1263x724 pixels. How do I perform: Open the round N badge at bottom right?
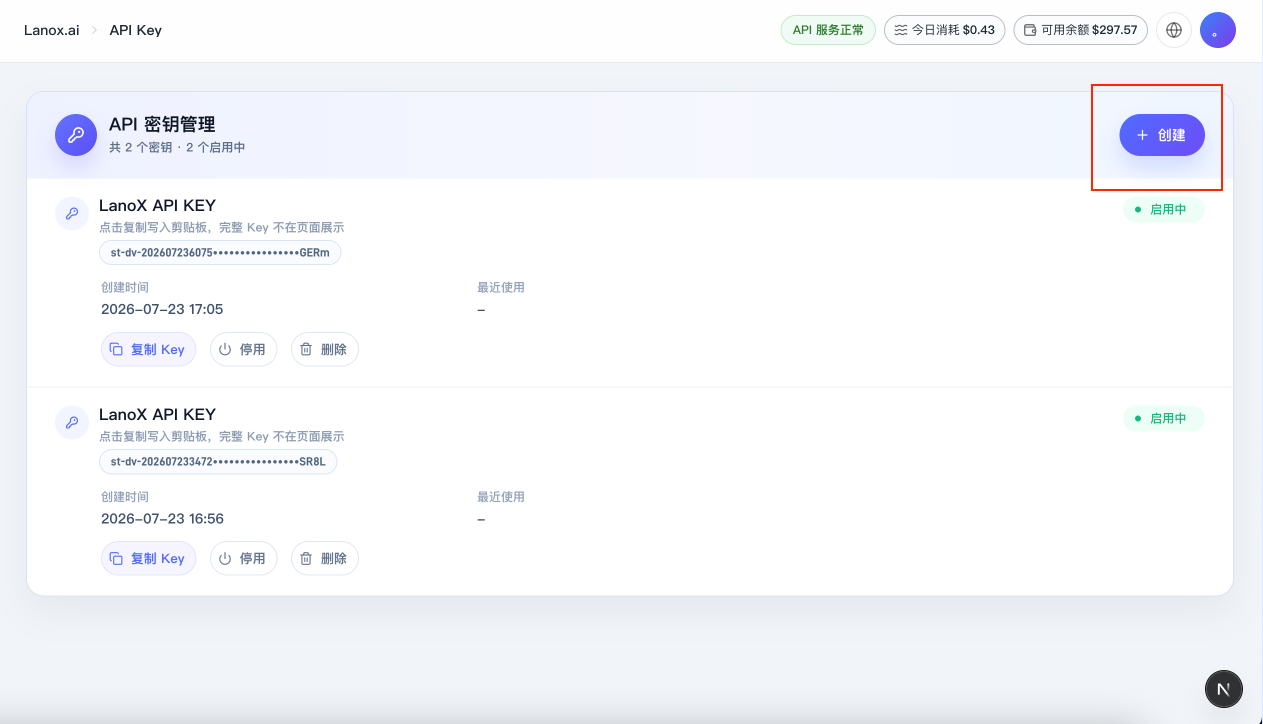coord(1224,688)
